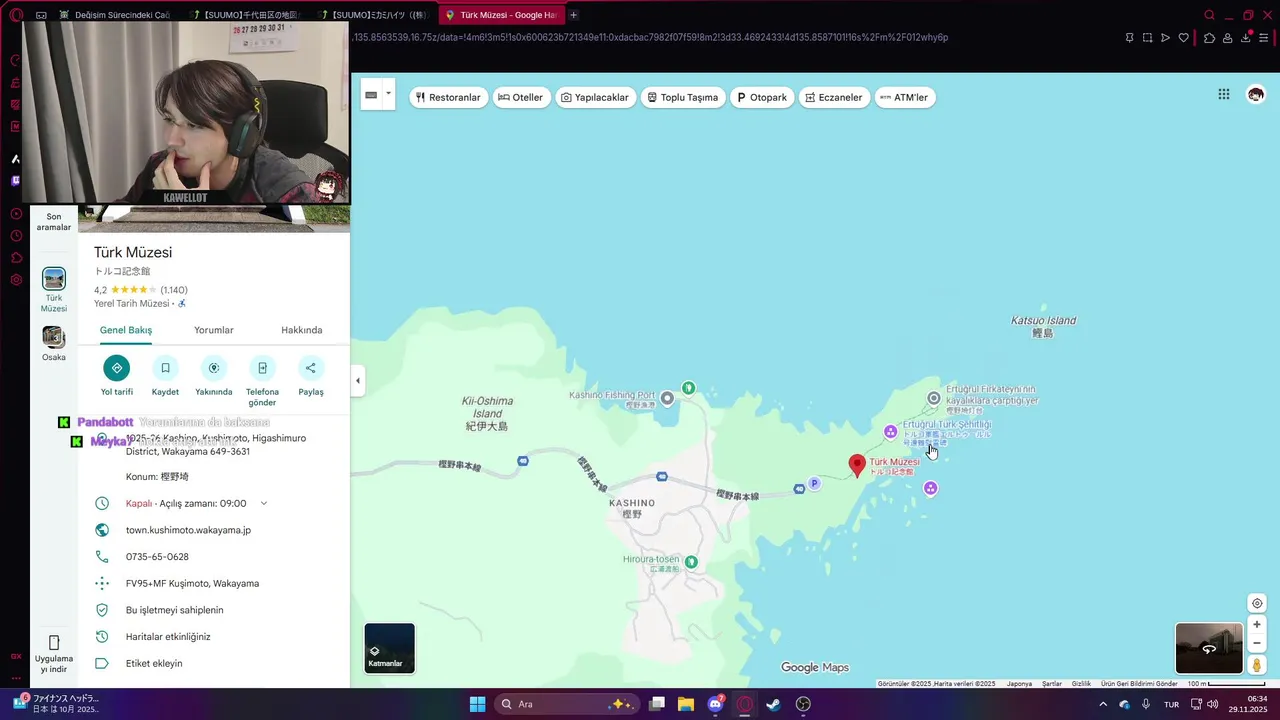Switch to the Hakkında tab

(x=301, y=330)
